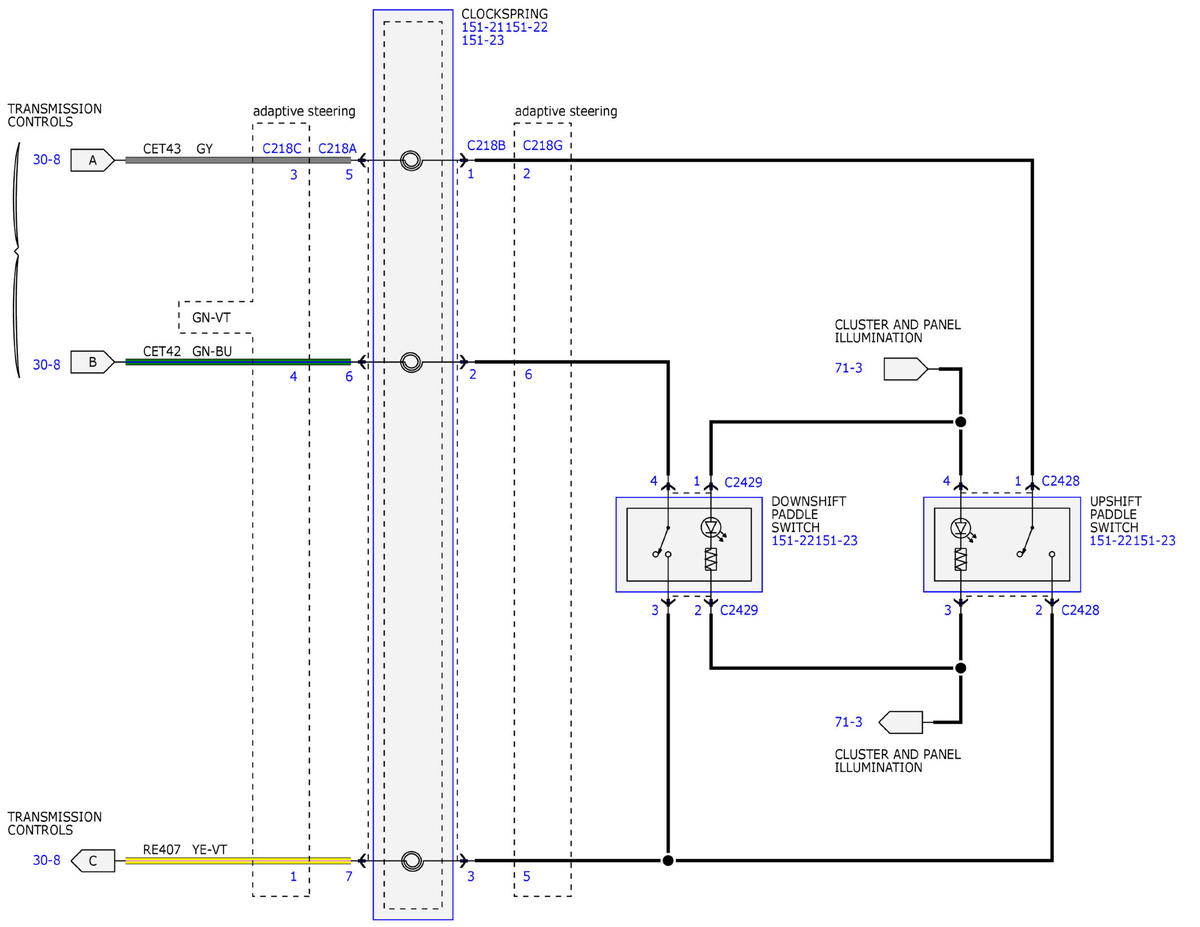Viewport: 1200px width, 927px height.
Task: Click the switch contact symbol in the downshift paddle switch
Action: [662, 540]
